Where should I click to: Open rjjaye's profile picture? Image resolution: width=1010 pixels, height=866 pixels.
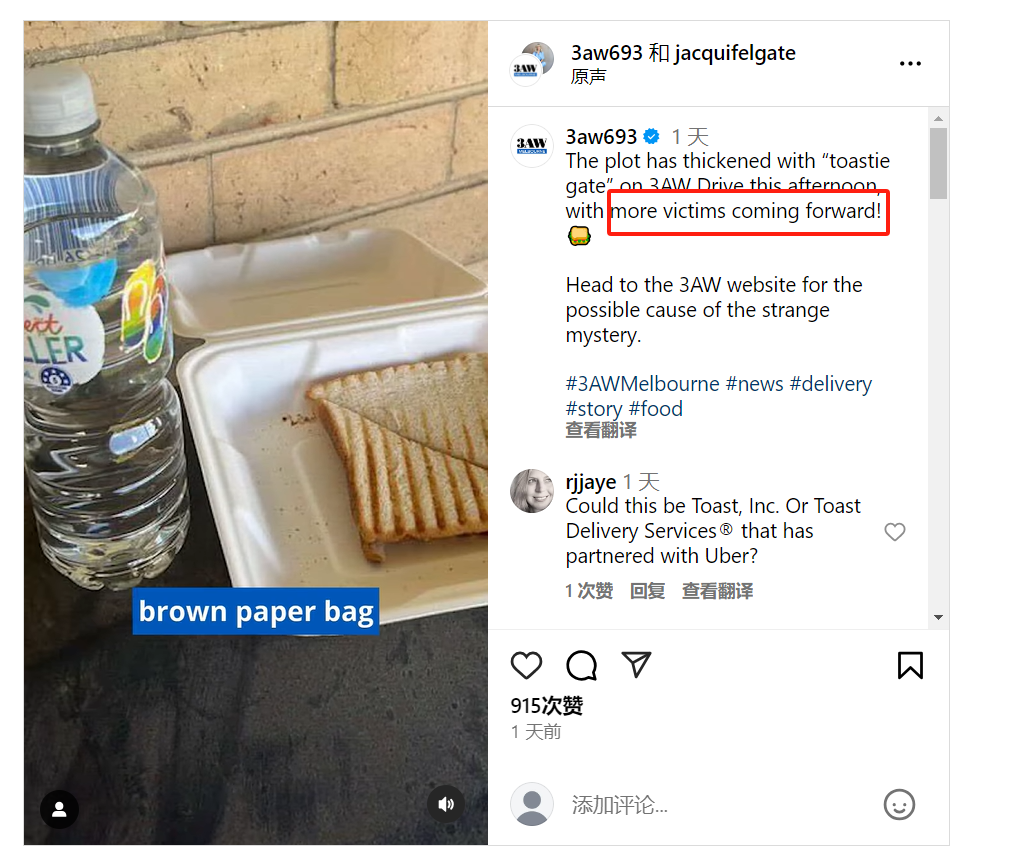coord(532,491)
